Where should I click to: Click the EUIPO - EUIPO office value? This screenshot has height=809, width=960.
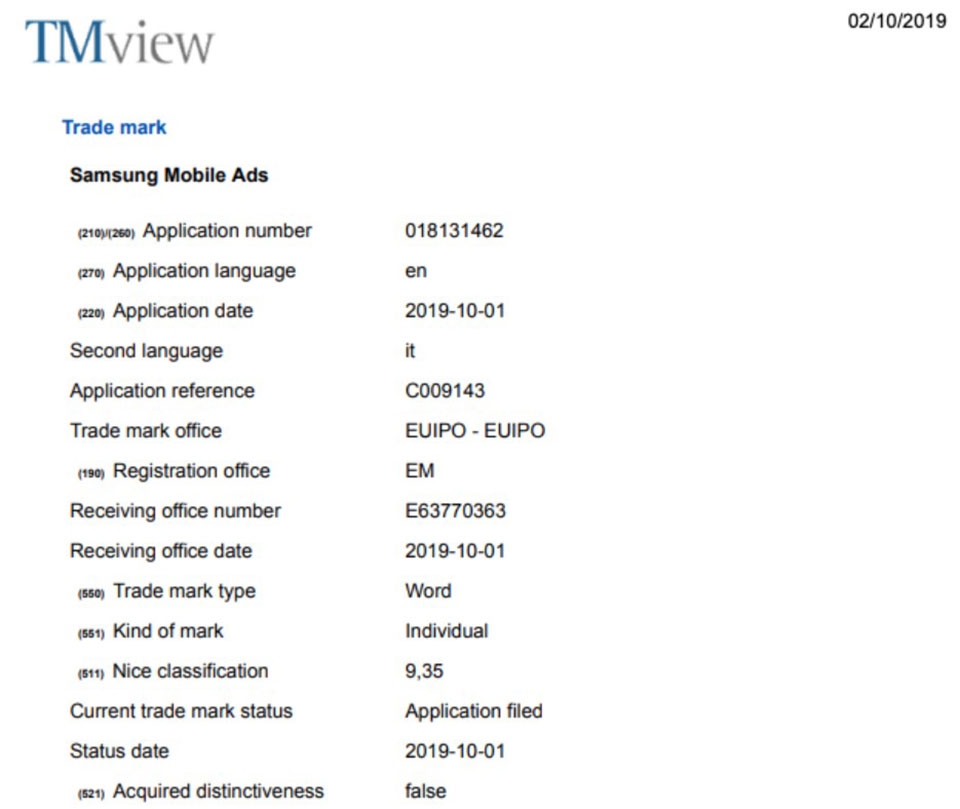point(475,431)
